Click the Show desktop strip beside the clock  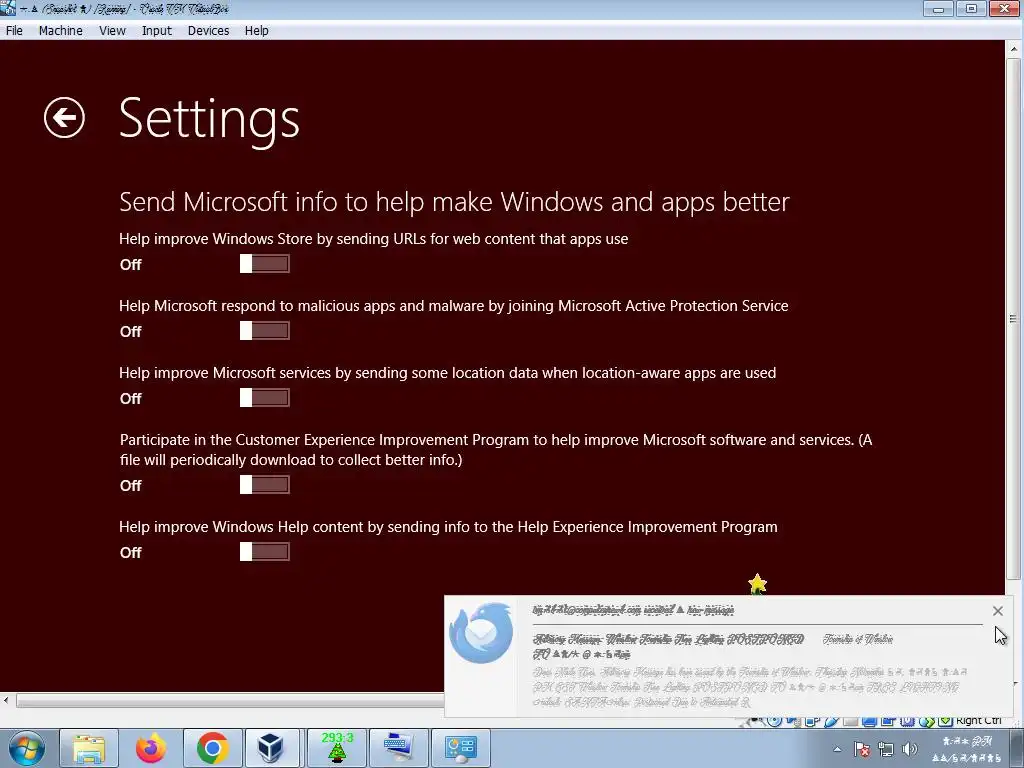(x=1018, y=748)
